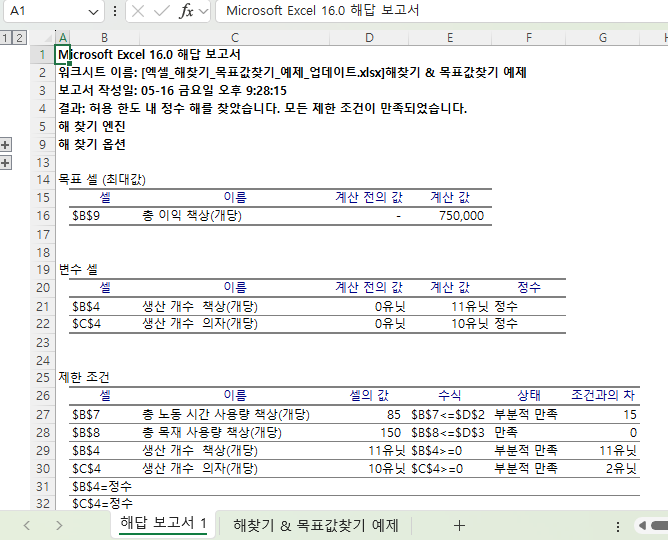Expand the outline group at row 9
668x540 pixels.
click(x=5, y=145)
